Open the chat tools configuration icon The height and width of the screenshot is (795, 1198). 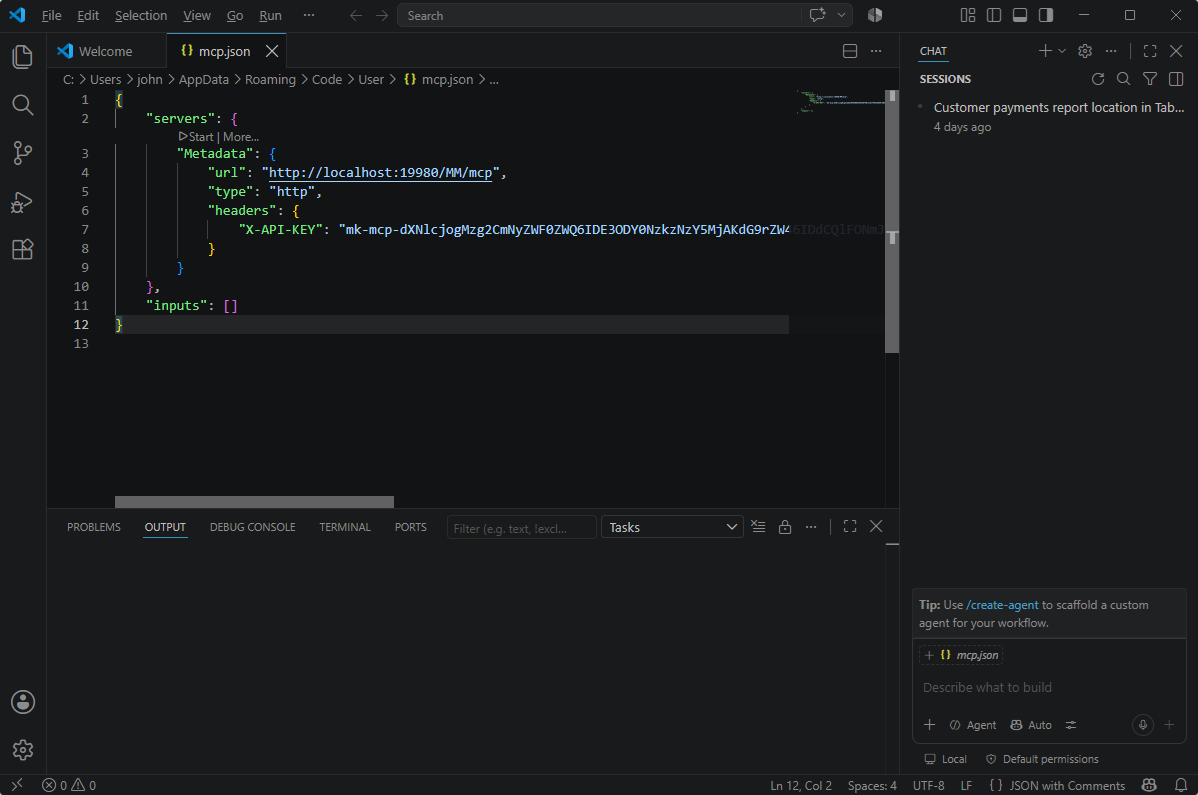point(1071,725)
